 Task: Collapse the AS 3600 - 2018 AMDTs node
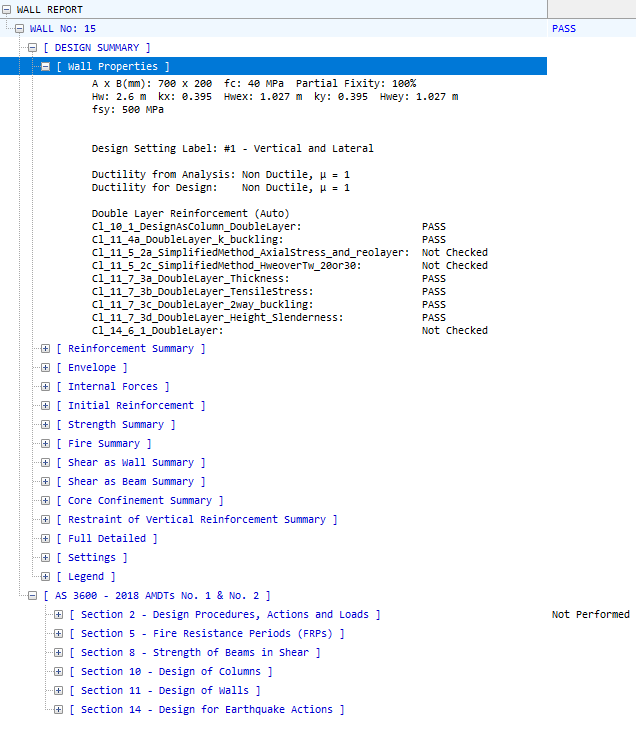tap(32, 596)
